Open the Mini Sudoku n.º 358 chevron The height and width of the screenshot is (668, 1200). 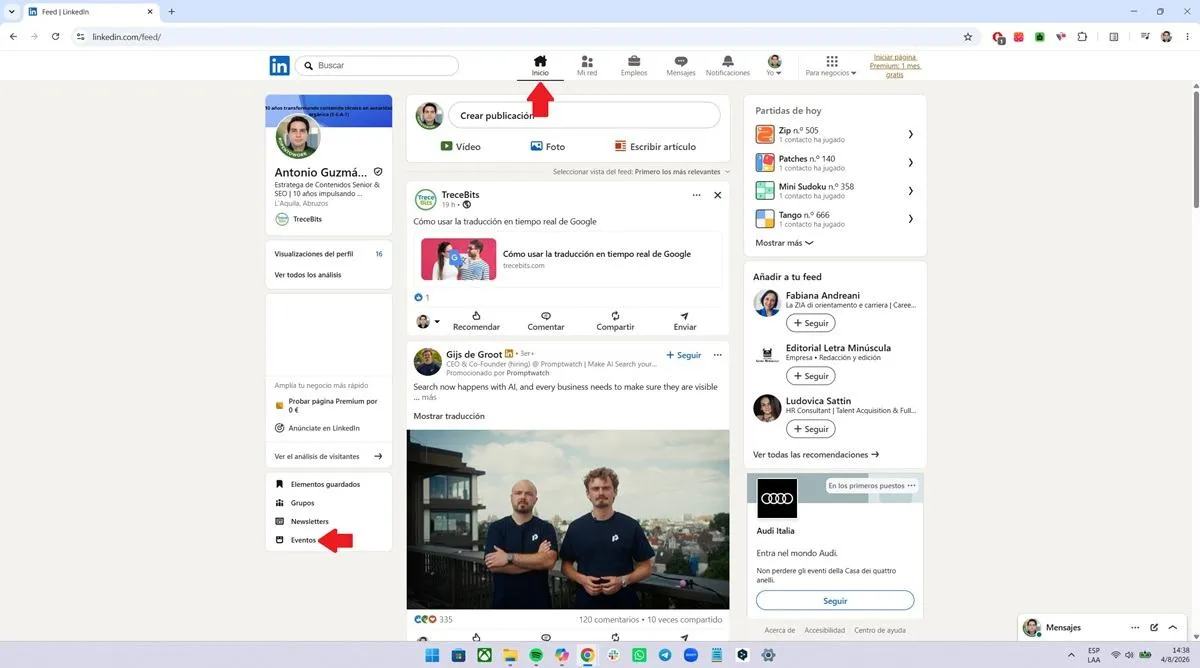[x=910, y=190]
